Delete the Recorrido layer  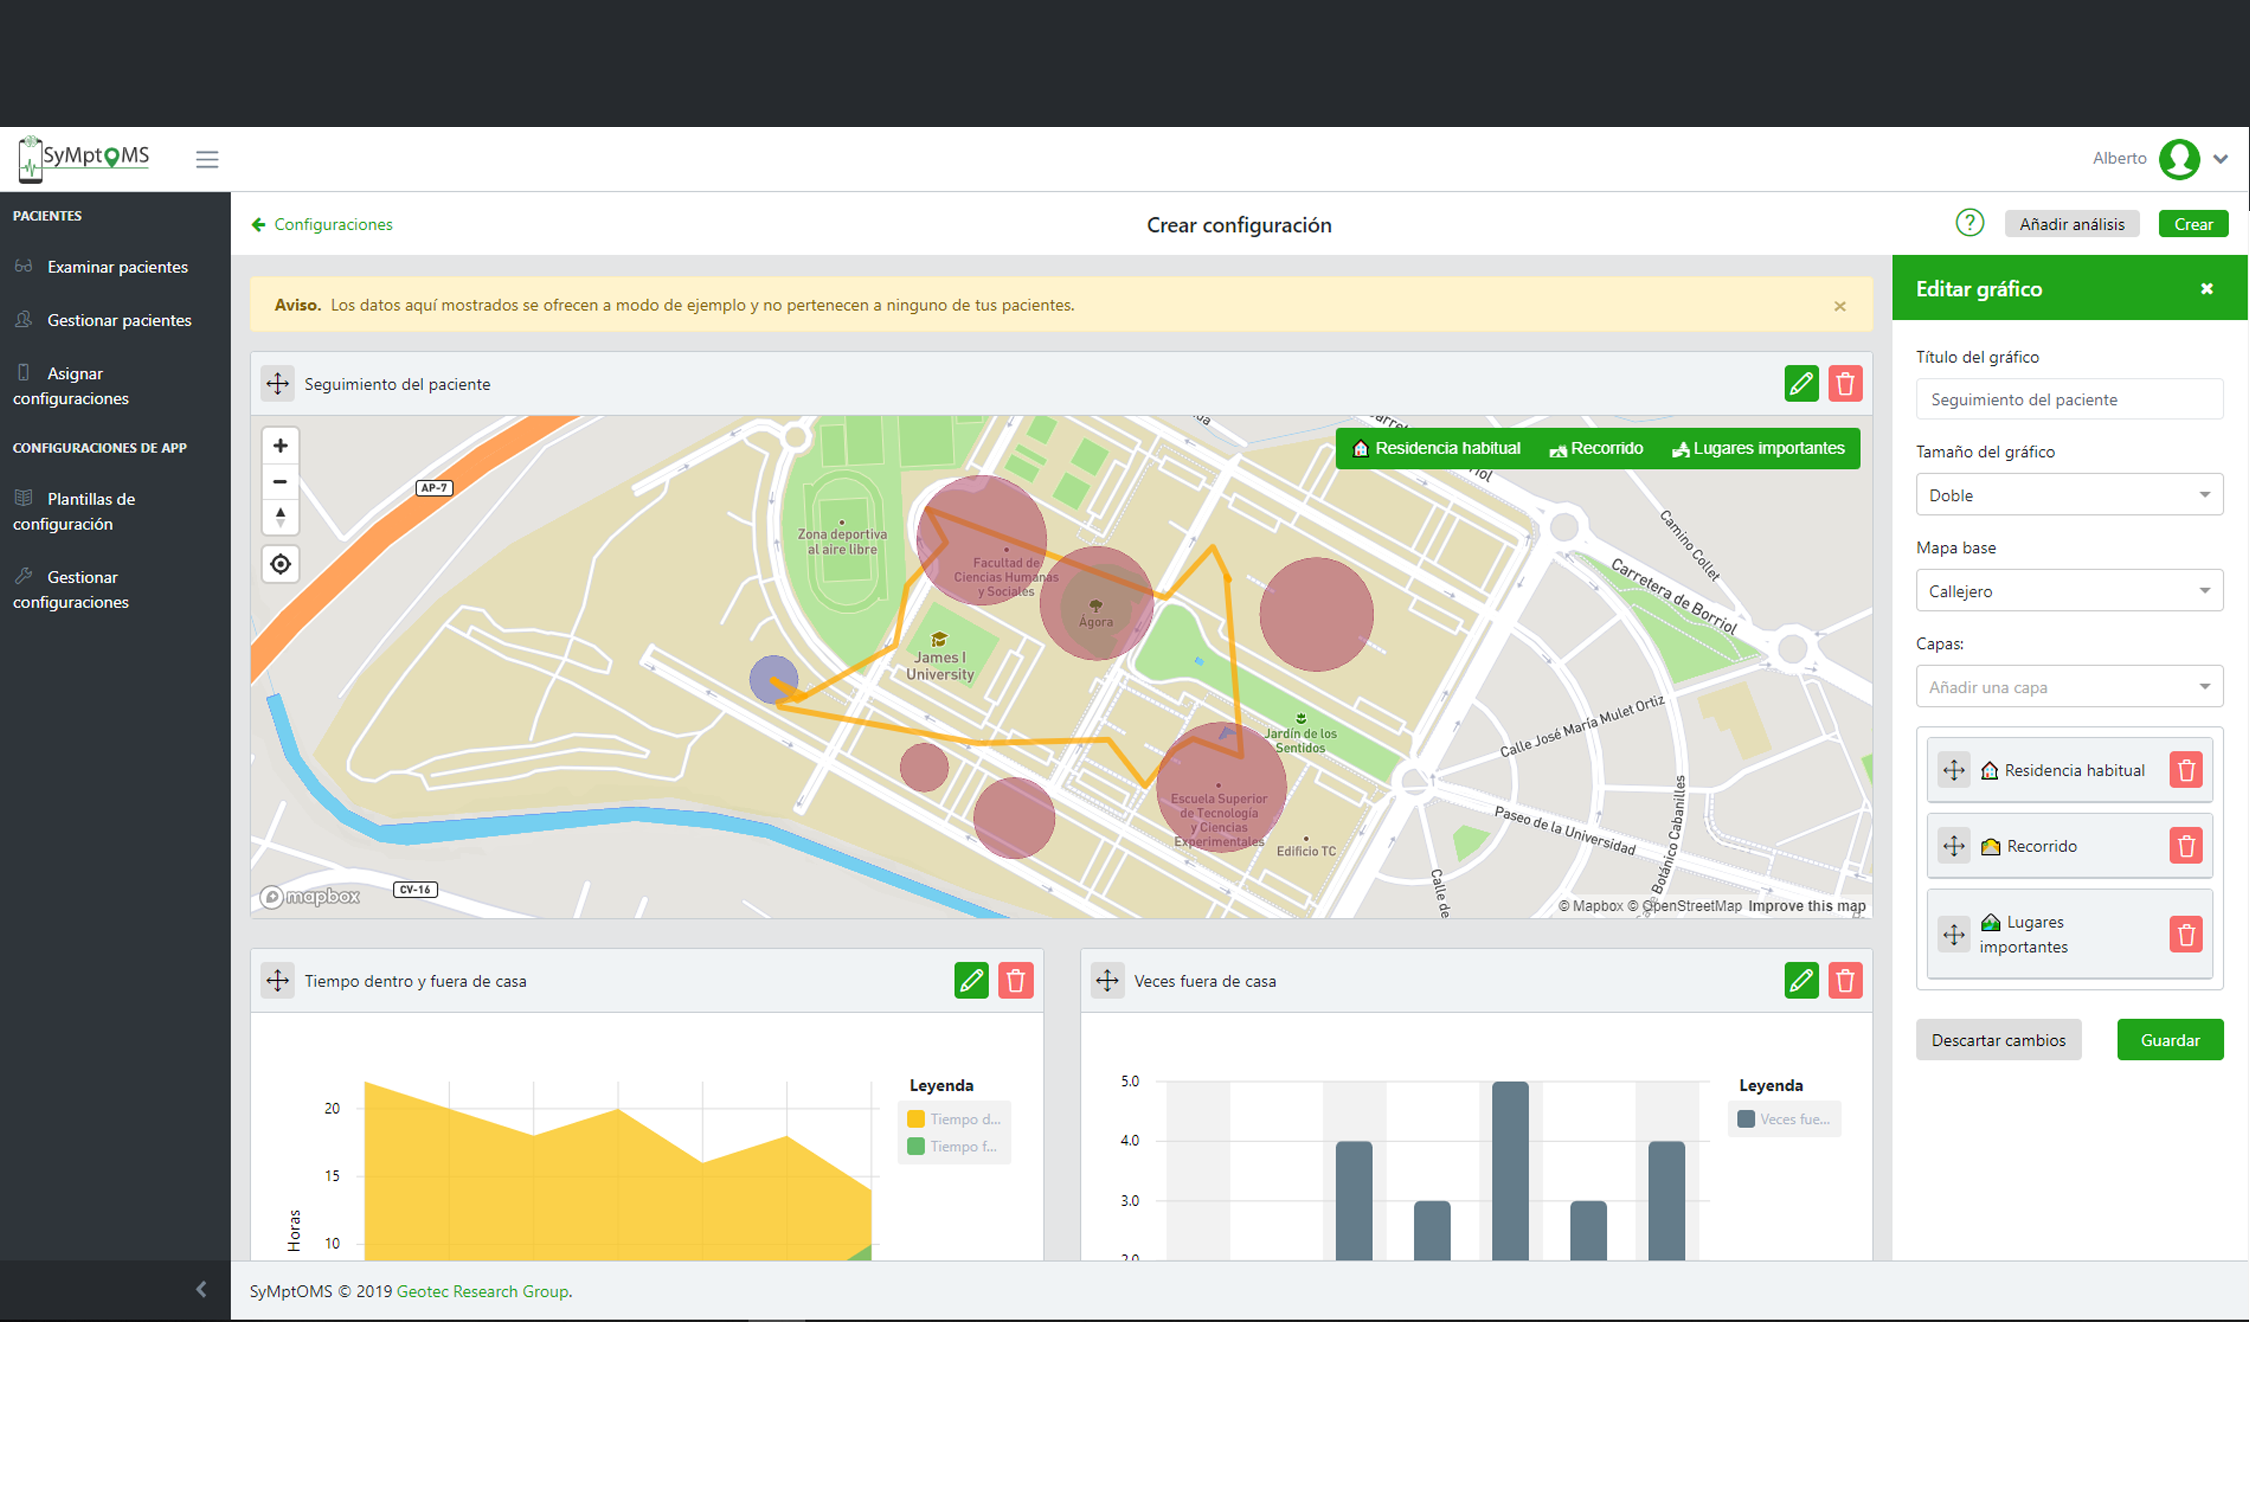coord(2185,846)
